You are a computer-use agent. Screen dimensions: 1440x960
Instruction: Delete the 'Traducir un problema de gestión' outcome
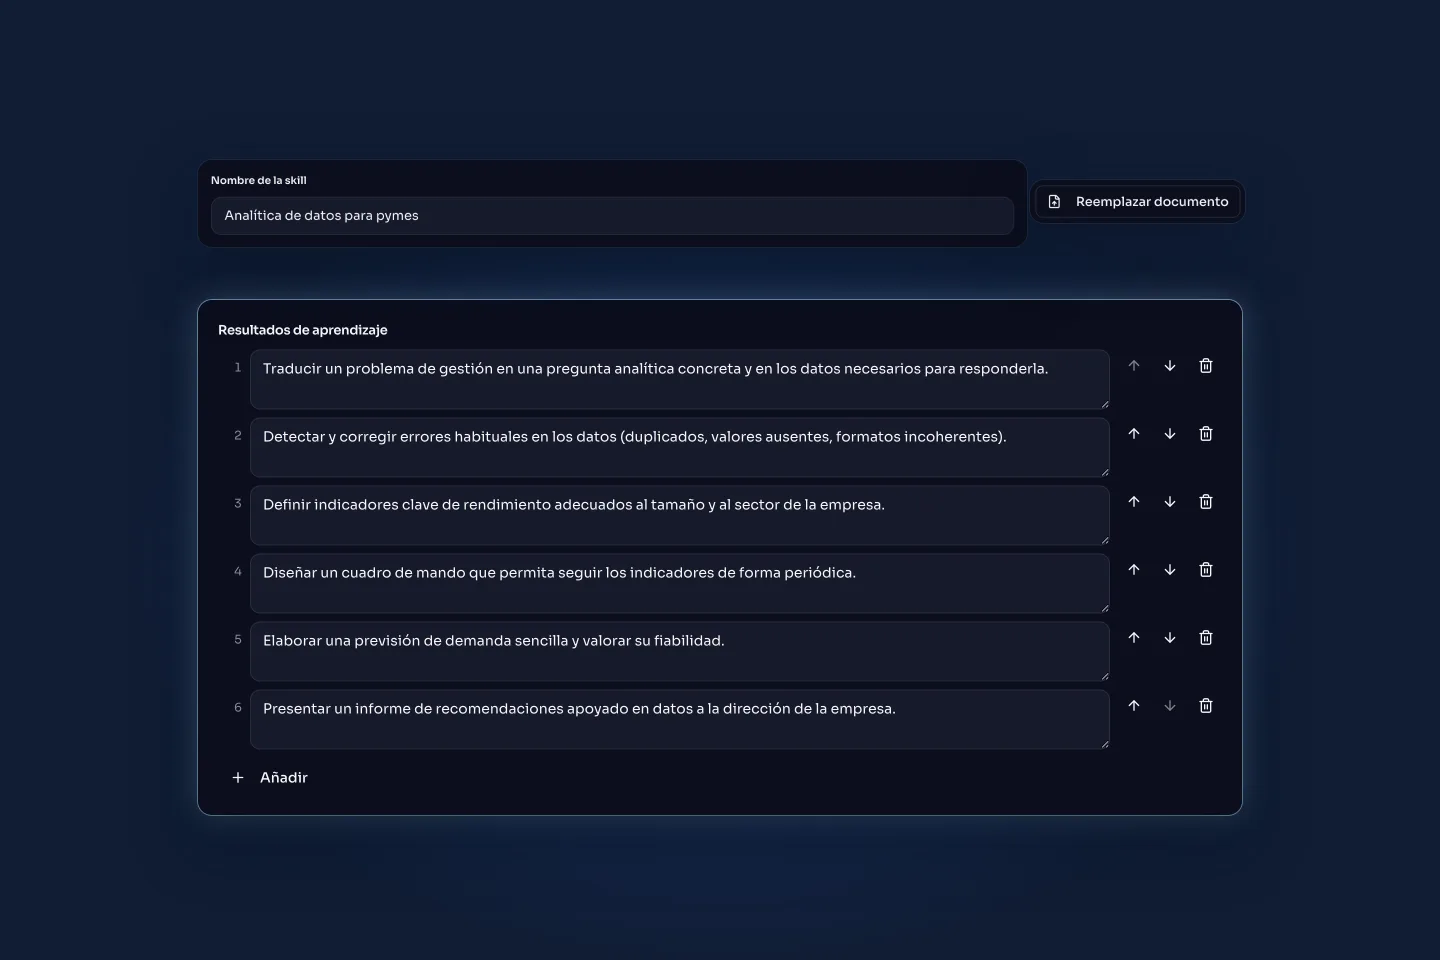pos(1206,366)
